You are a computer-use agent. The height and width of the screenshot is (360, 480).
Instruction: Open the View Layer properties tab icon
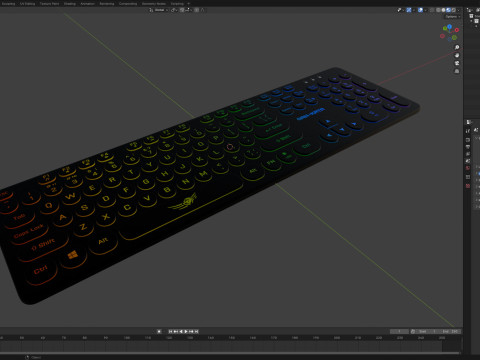pyautogui.click(x=468, y=154)
